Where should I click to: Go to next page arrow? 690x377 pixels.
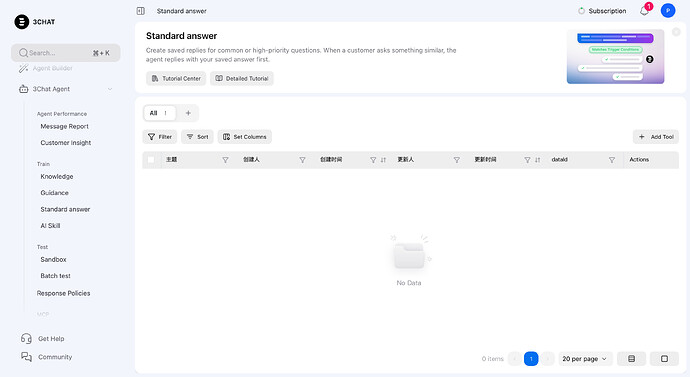pyautogui.click(x=547, y=359)
